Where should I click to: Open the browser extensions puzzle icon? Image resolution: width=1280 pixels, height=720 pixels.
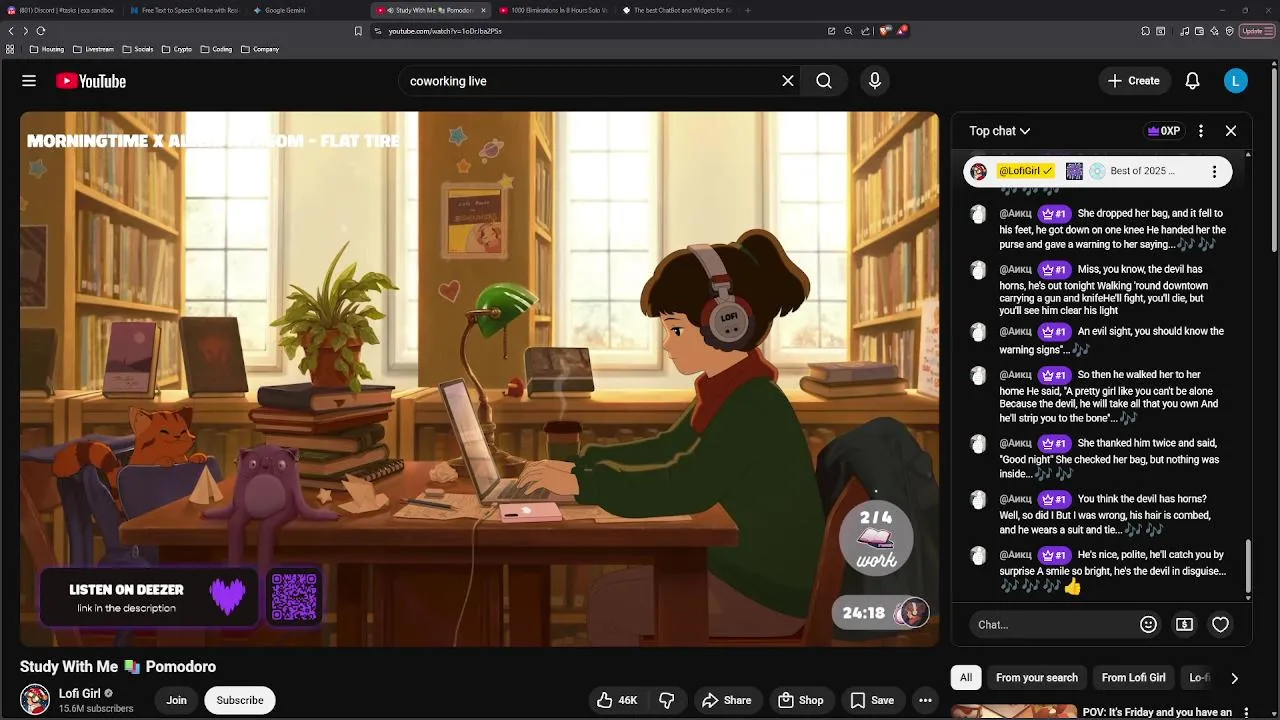point(1146,31)
